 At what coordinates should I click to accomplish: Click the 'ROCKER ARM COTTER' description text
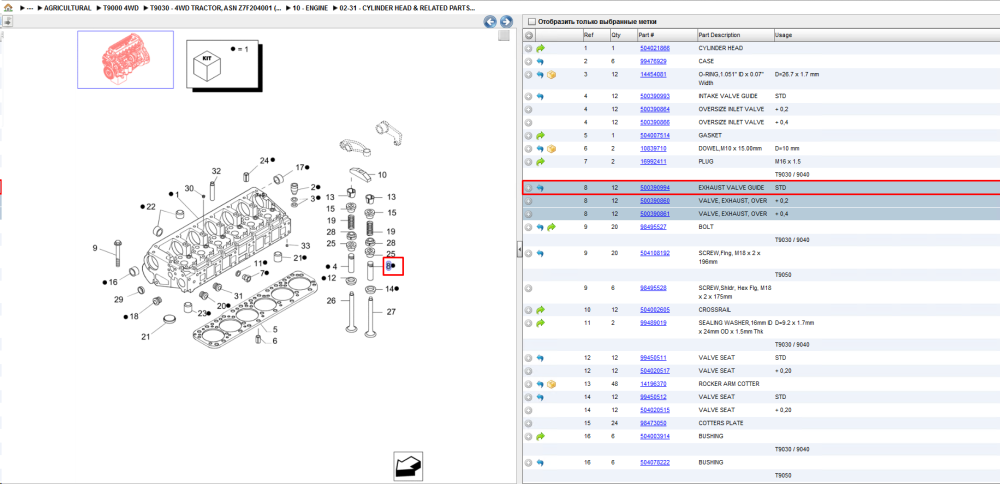coord(728,384)
